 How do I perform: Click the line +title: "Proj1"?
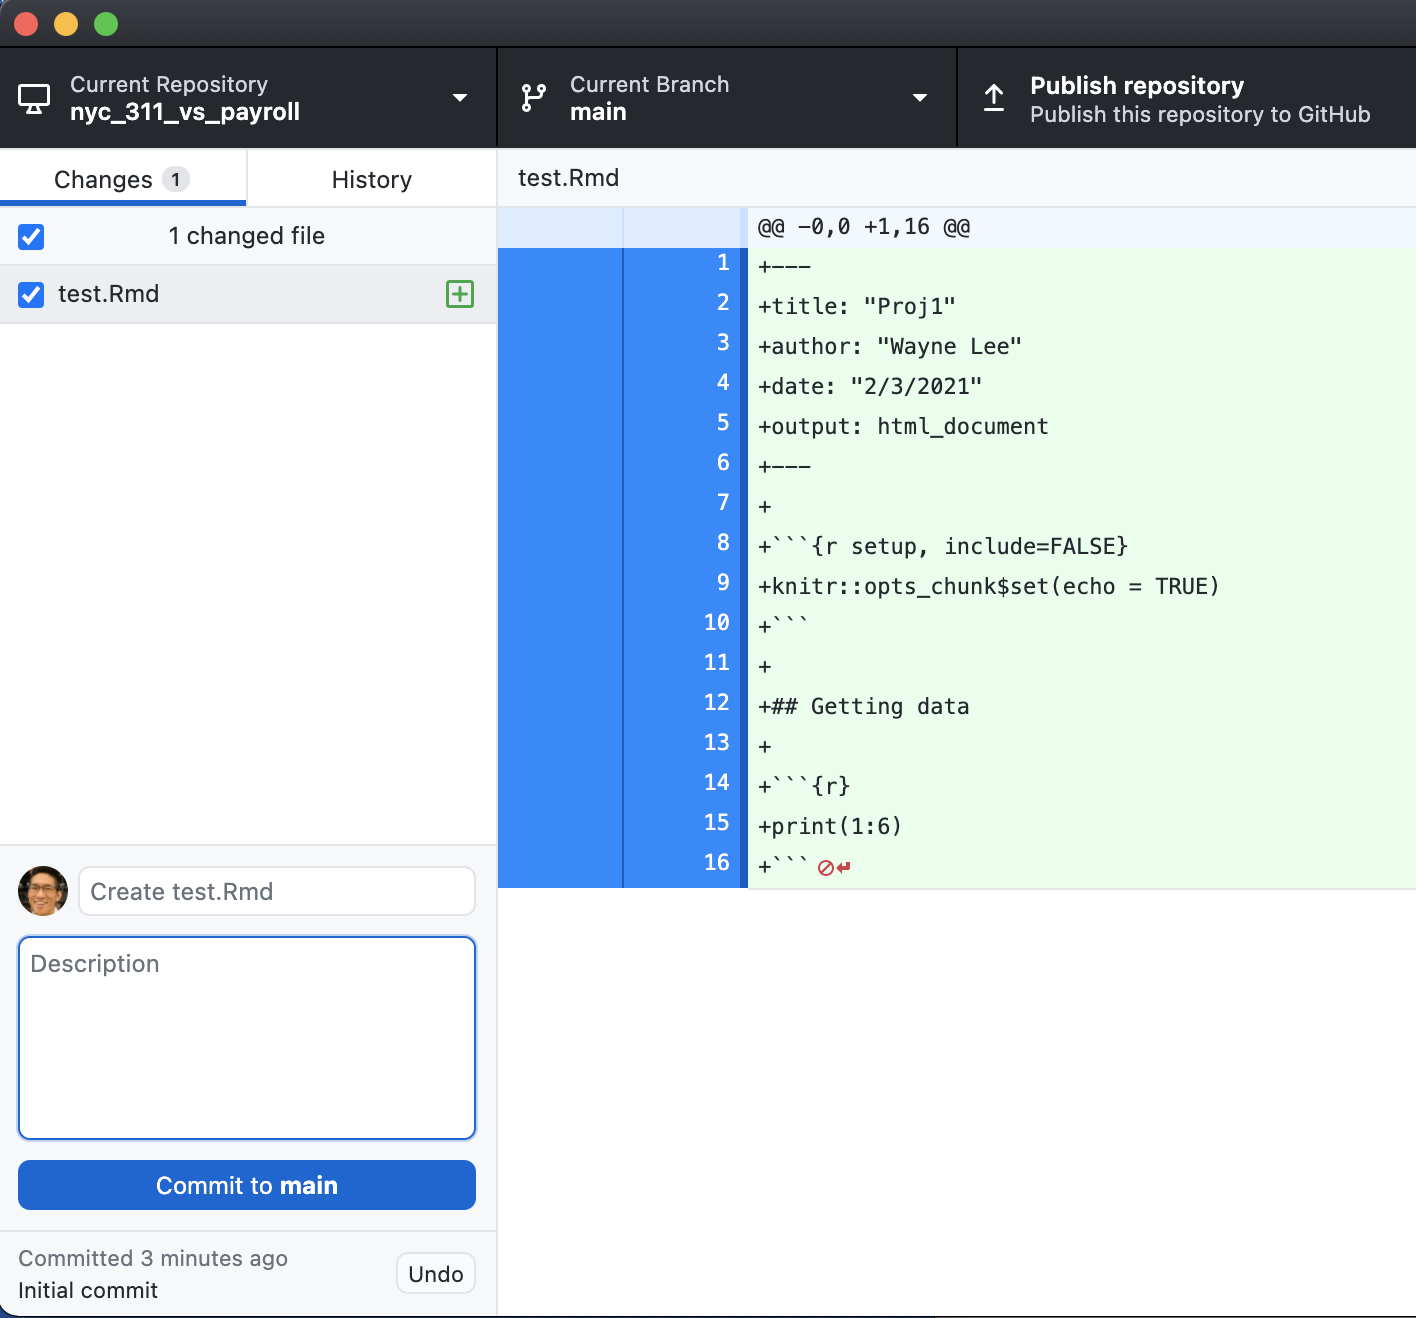(857, 307)
